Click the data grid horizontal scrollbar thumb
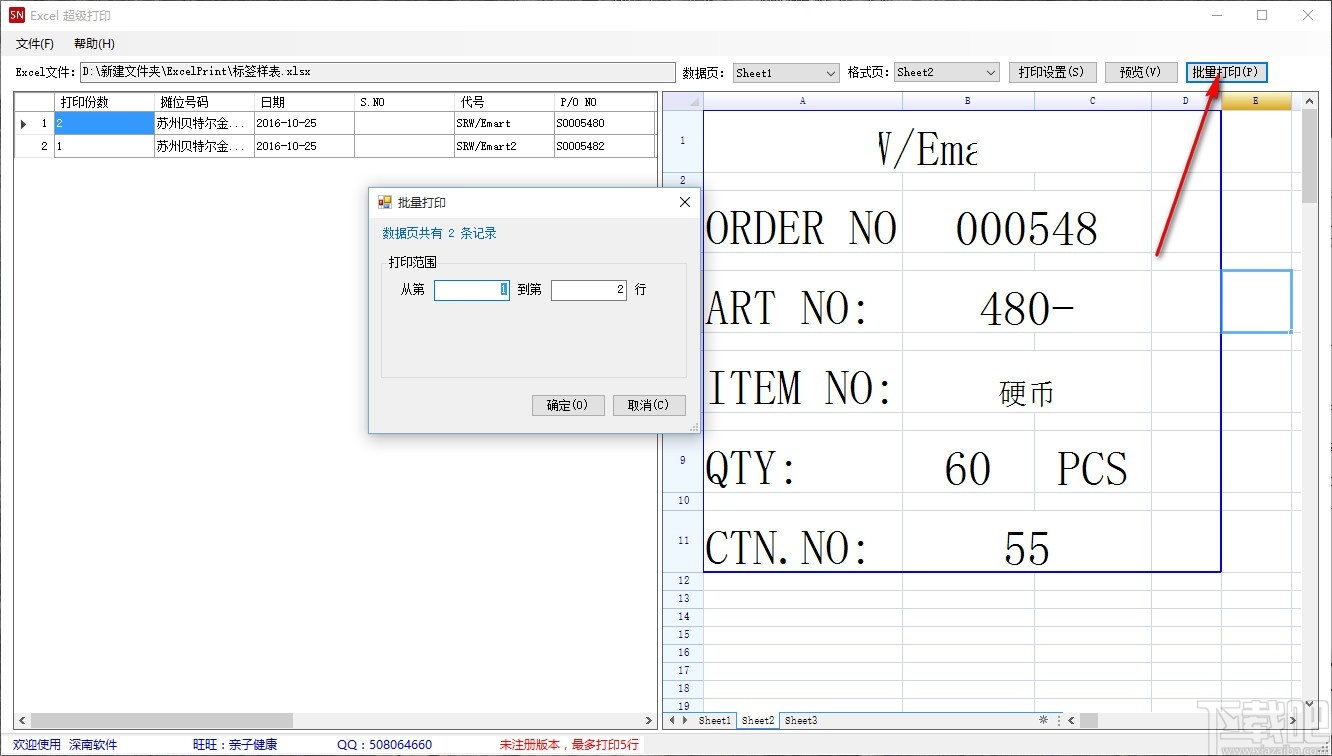Screen dimensions: 1332x756 pyautogui.click(x=162, y=720)
